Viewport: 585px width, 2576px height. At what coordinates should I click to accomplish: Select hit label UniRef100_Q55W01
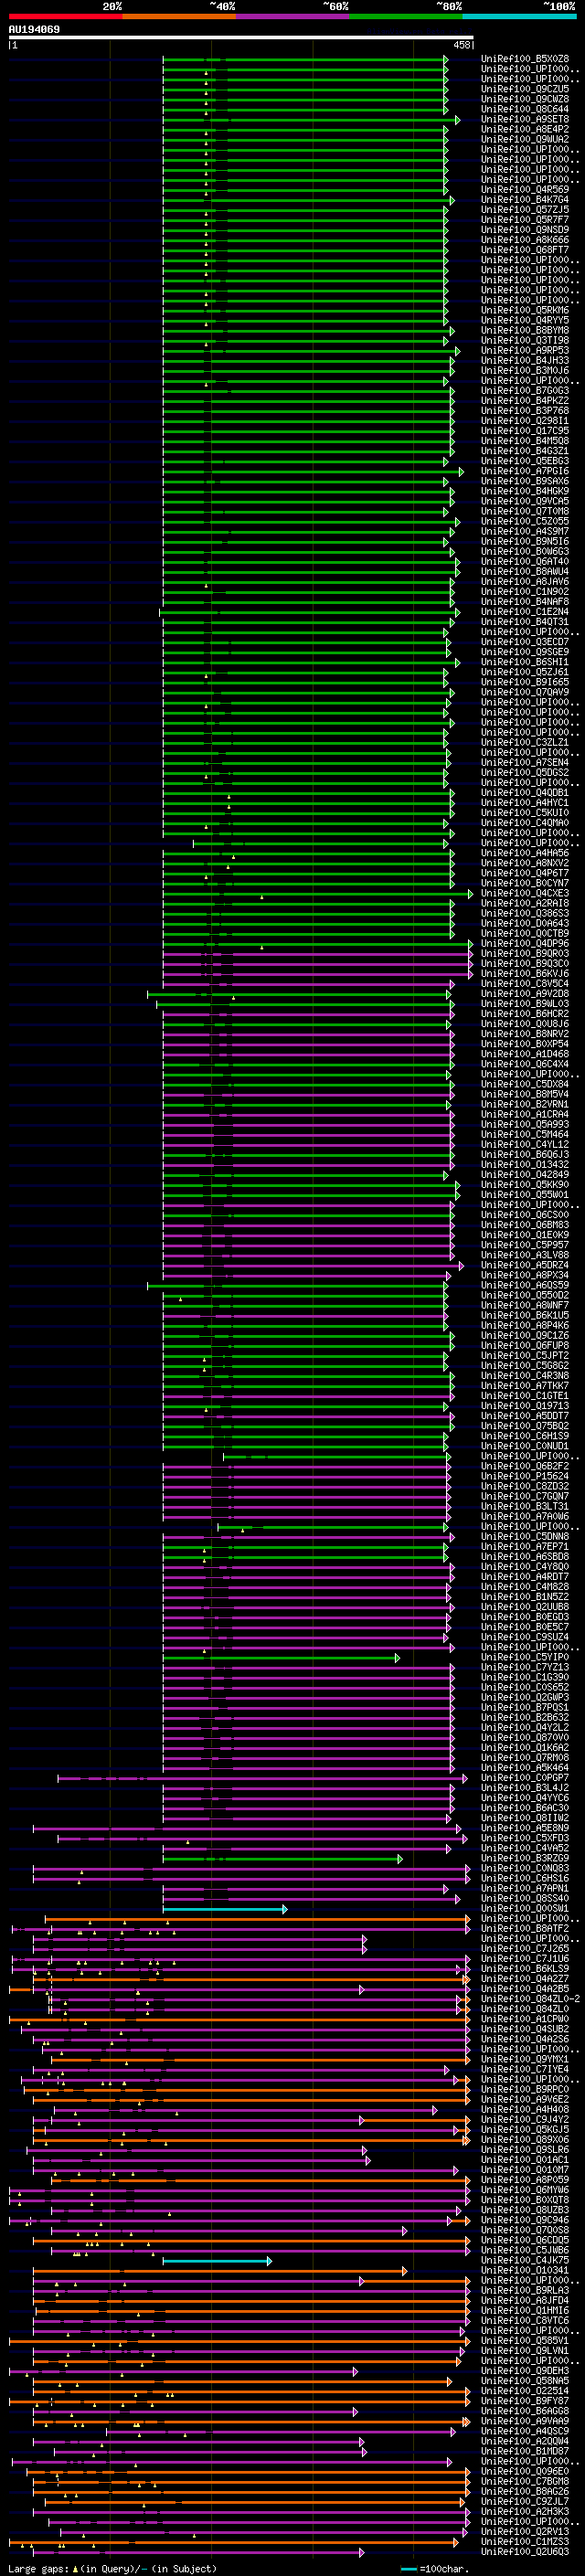[x=525, y=1194]
